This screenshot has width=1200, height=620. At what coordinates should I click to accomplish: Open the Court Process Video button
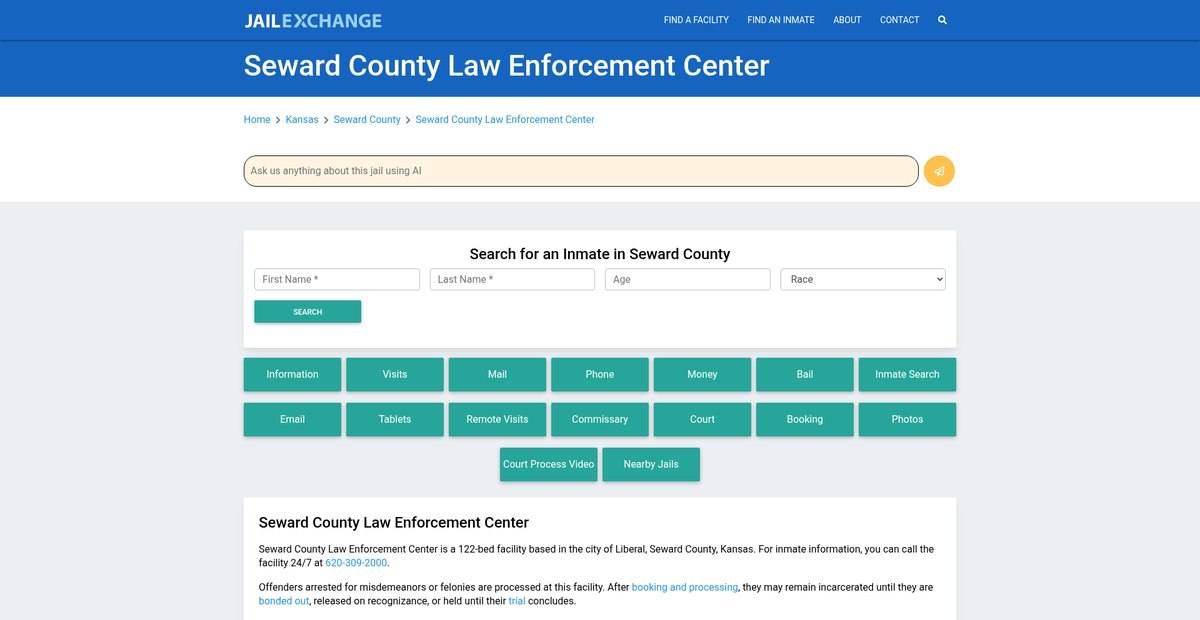click(x=548, y=465)
